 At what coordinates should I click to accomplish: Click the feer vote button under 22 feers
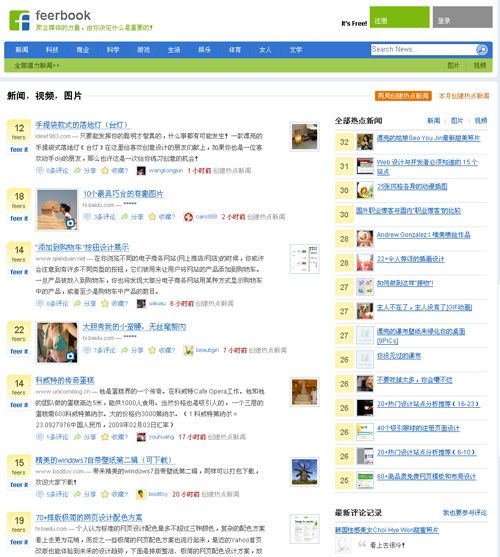pos(19,351)
